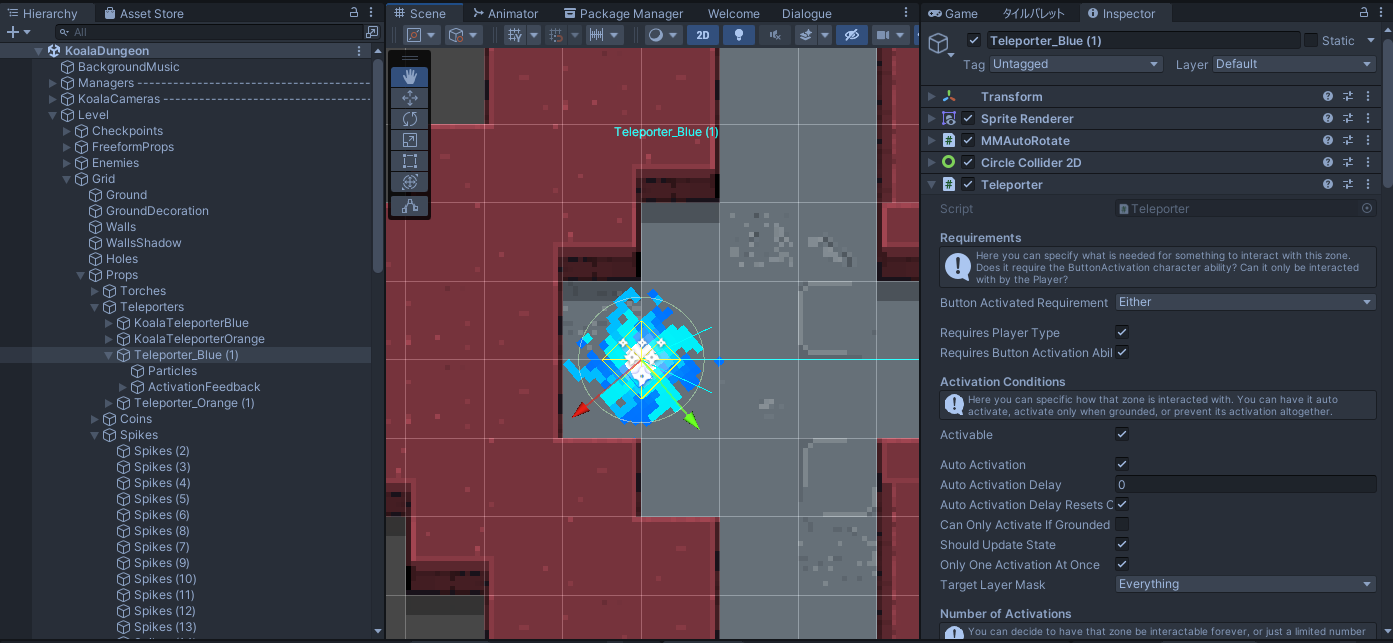Enable Can Only Activate If Grounded
The width and height of the screenshot is (1393, 643).
[1122, 525]
